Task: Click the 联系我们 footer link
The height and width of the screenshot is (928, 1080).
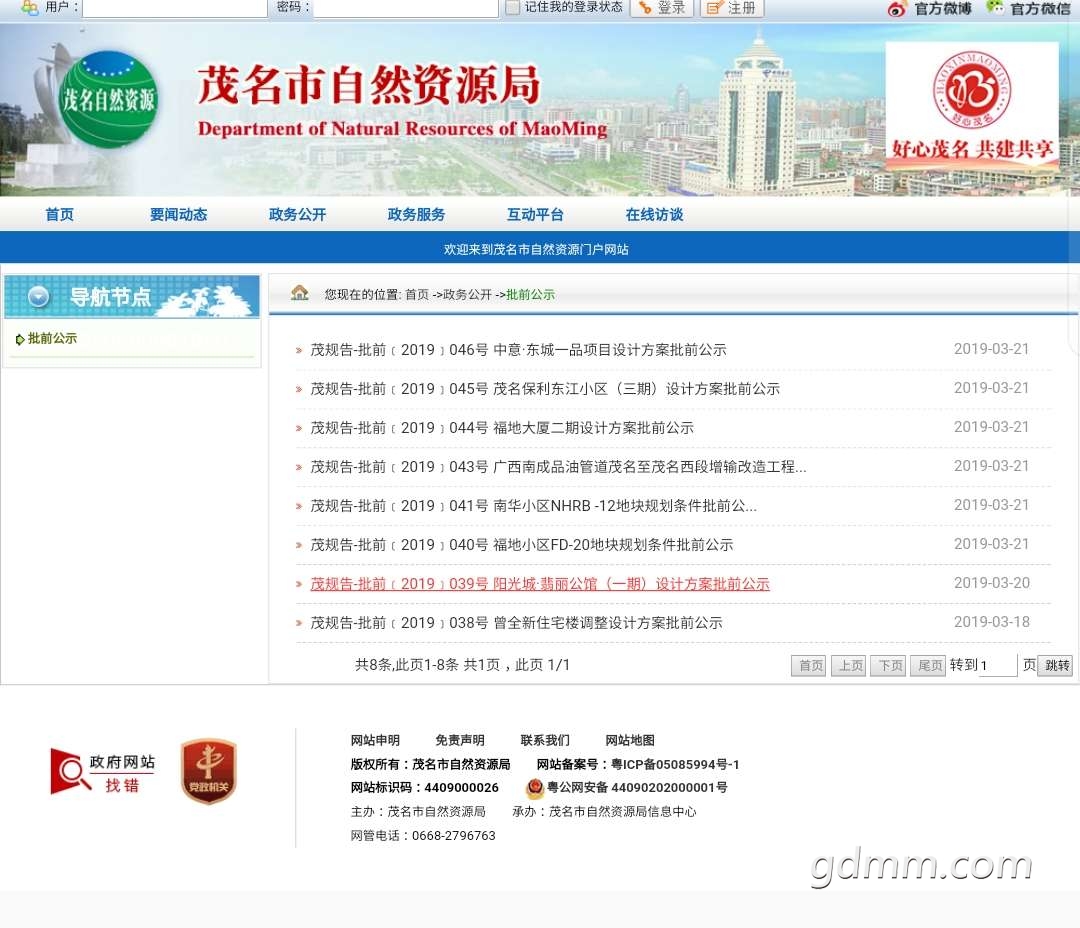Action: point(545,740)
